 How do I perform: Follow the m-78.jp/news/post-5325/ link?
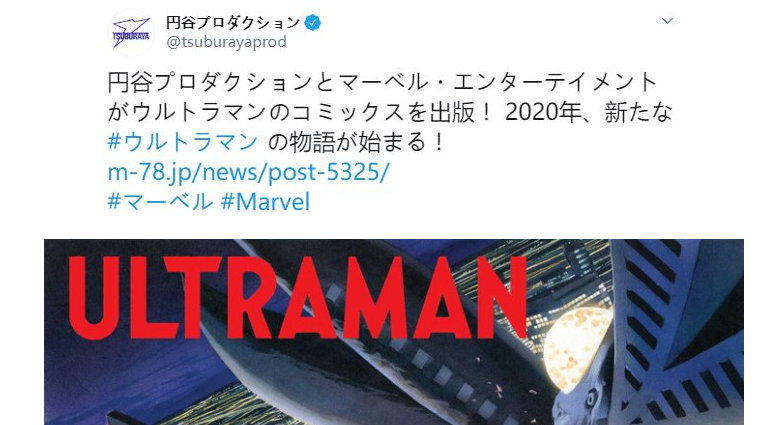point(249,172)
